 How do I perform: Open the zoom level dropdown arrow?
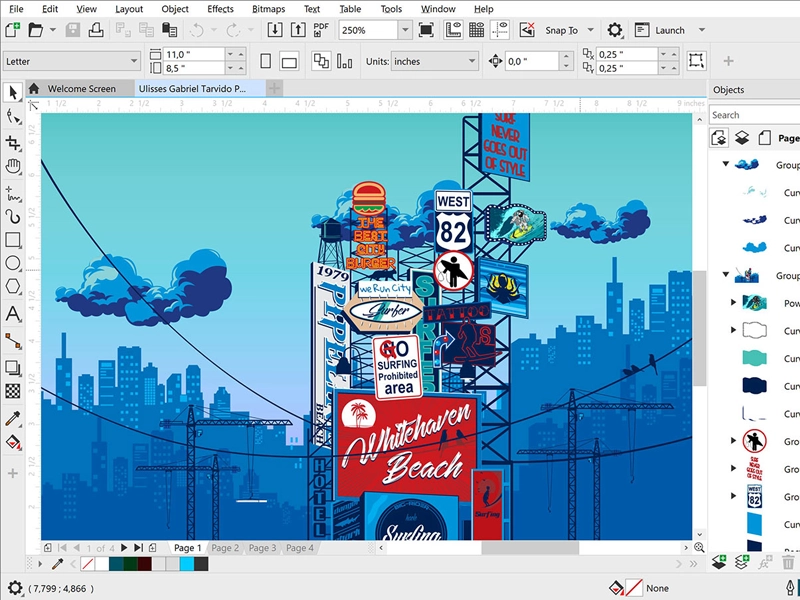click(405, 30)
